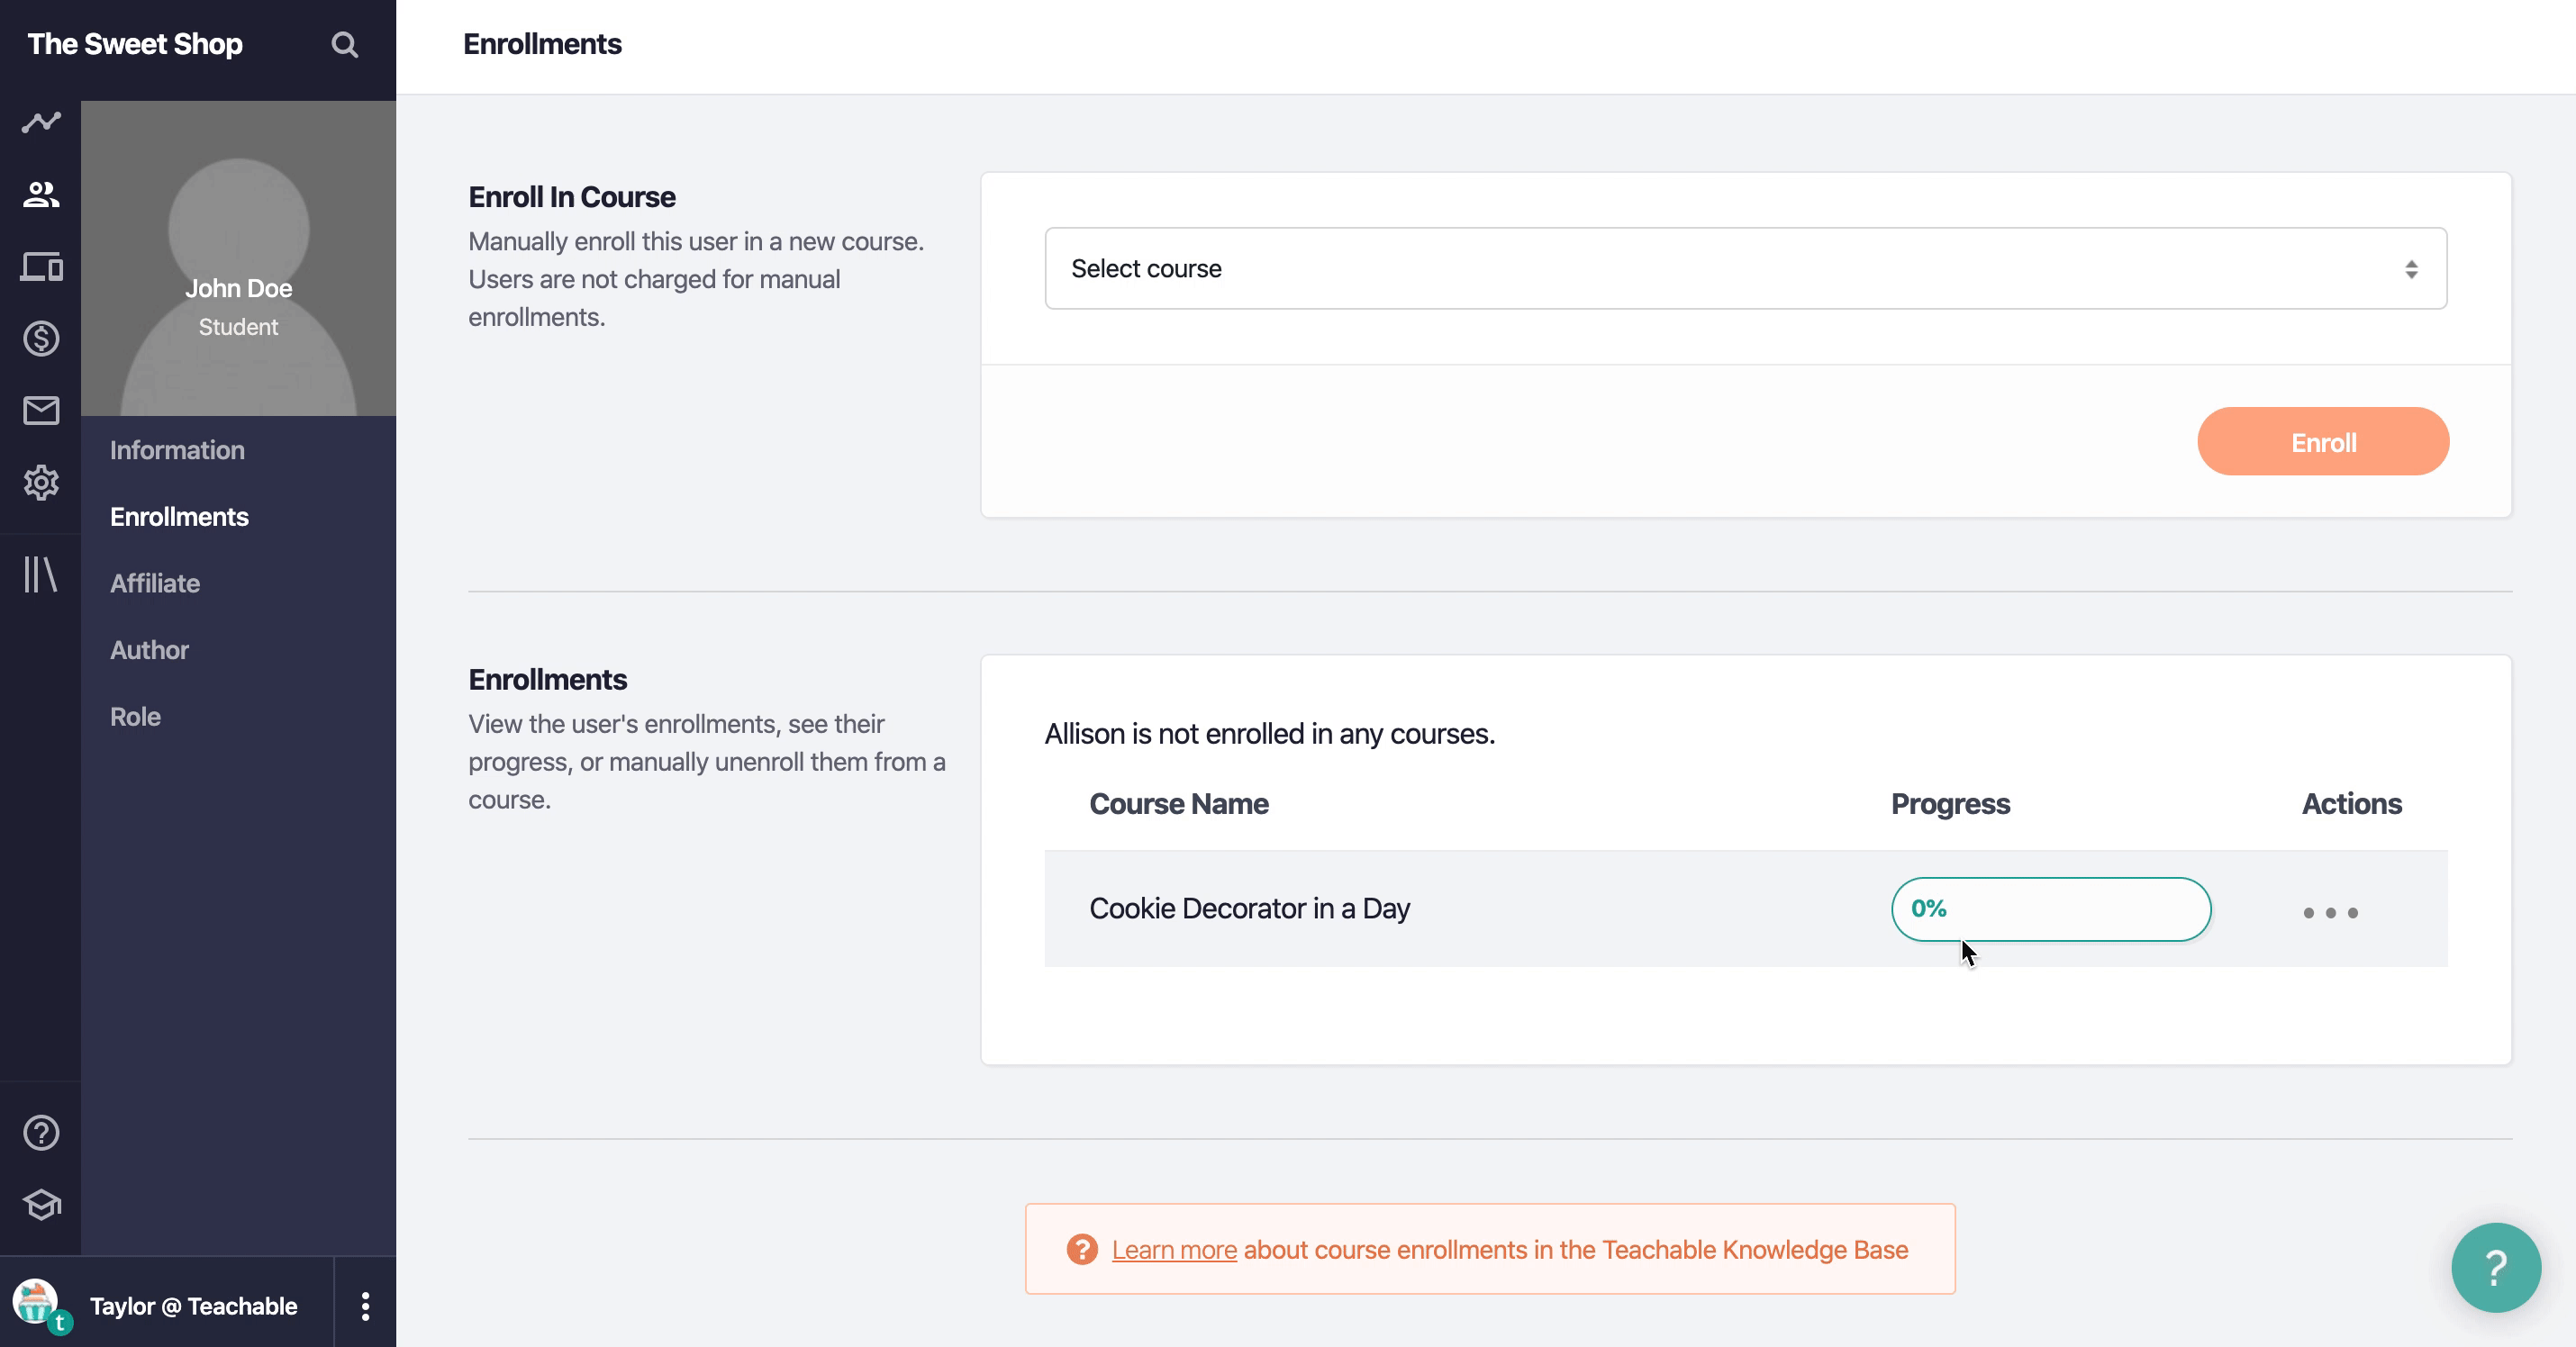This screenshot has width=2576, height=1347.
Task: Select the Enrollments tab in sidebar
Action: [x=179, y=516]
